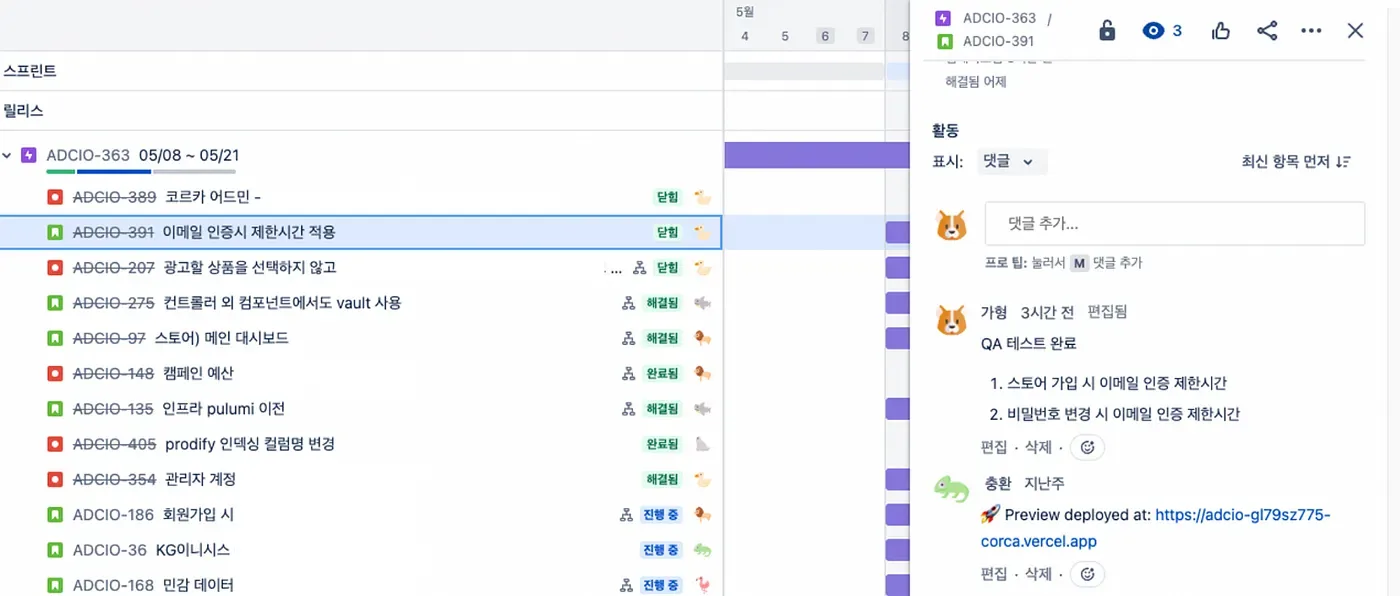Add emoji reaction to 가형's comment
The height and width of the screenshot is (596, 1400).
pos(1088,447)
